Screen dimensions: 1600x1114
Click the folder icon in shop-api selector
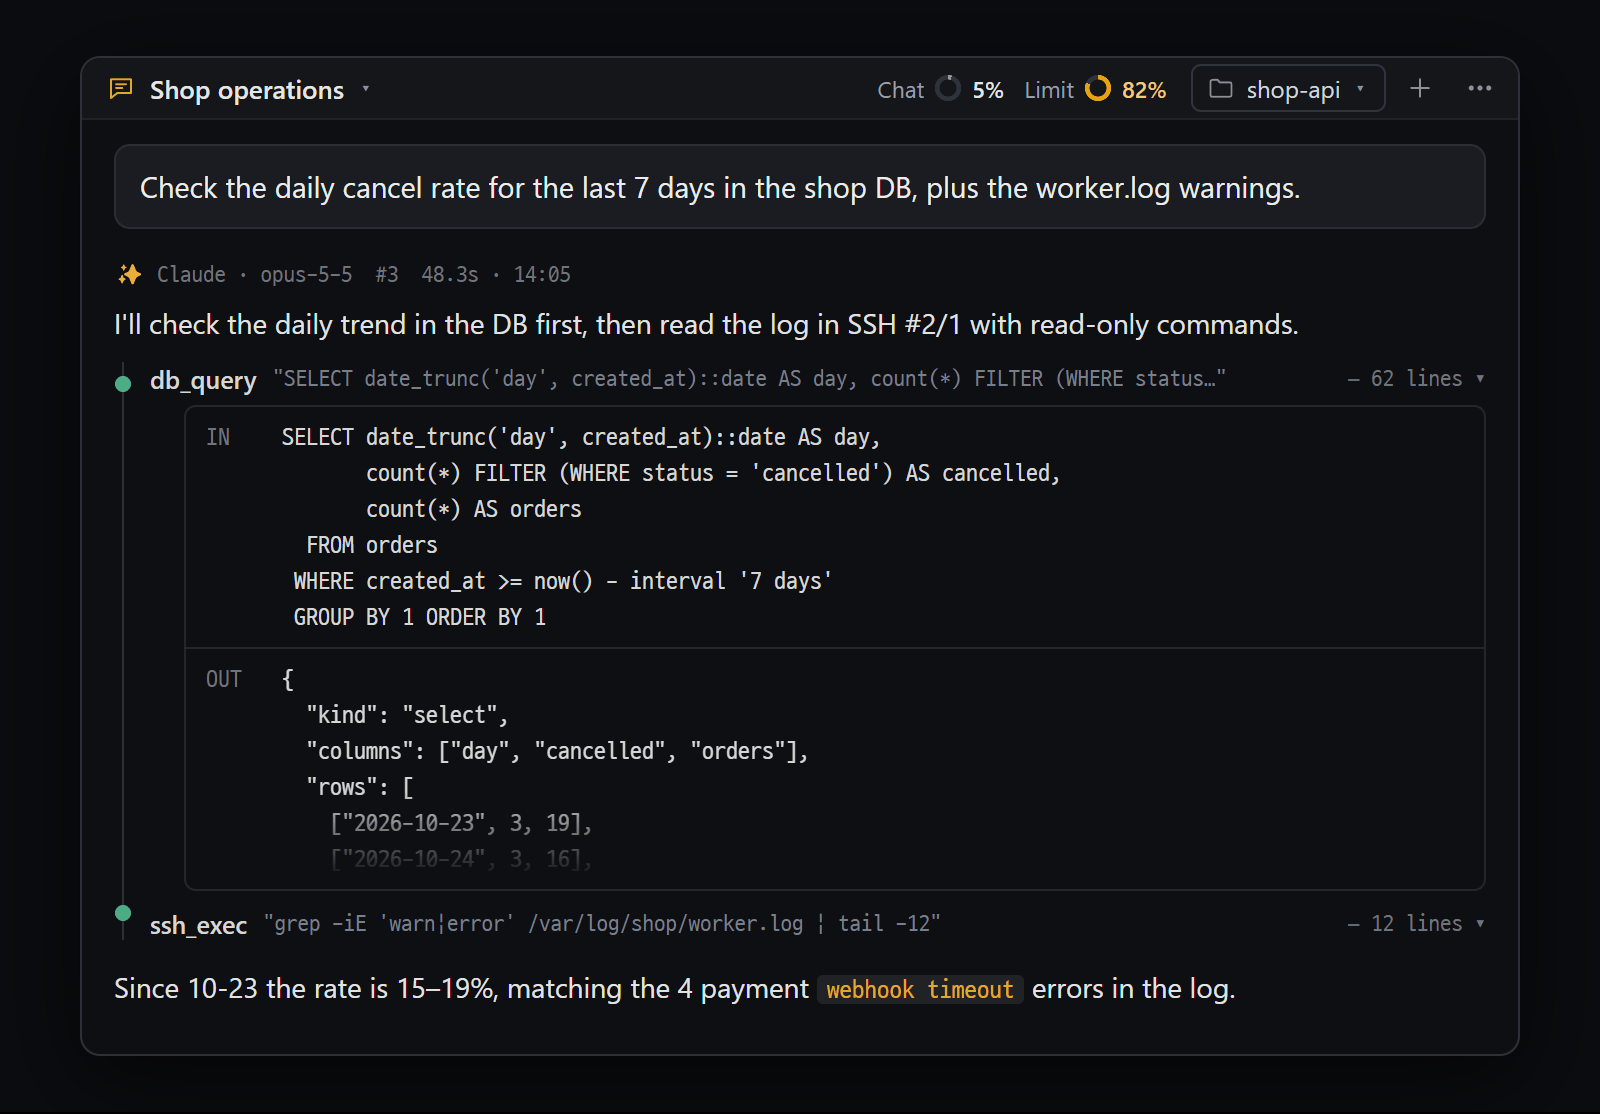coord(1221,89)
